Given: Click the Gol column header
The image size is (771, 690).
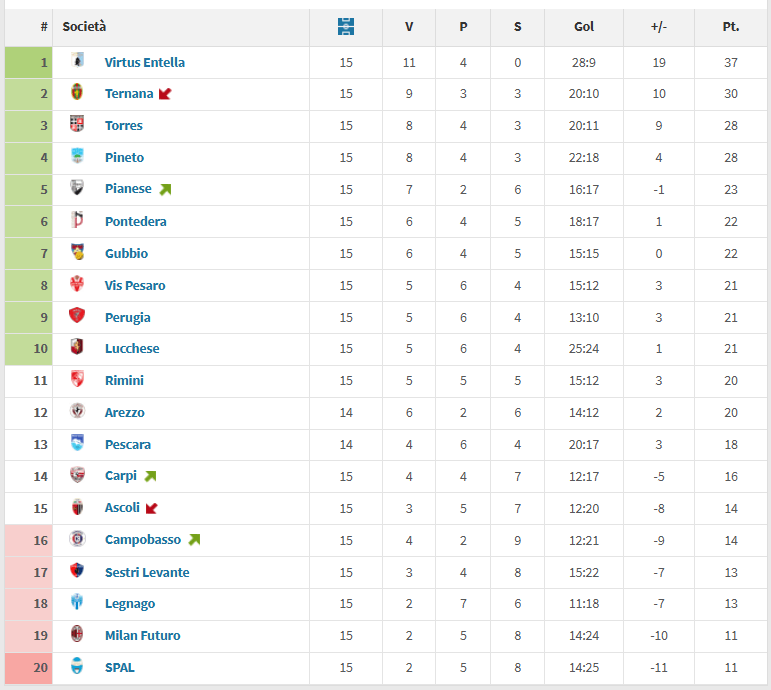Looking at the screenshot, I should [584, 27].
